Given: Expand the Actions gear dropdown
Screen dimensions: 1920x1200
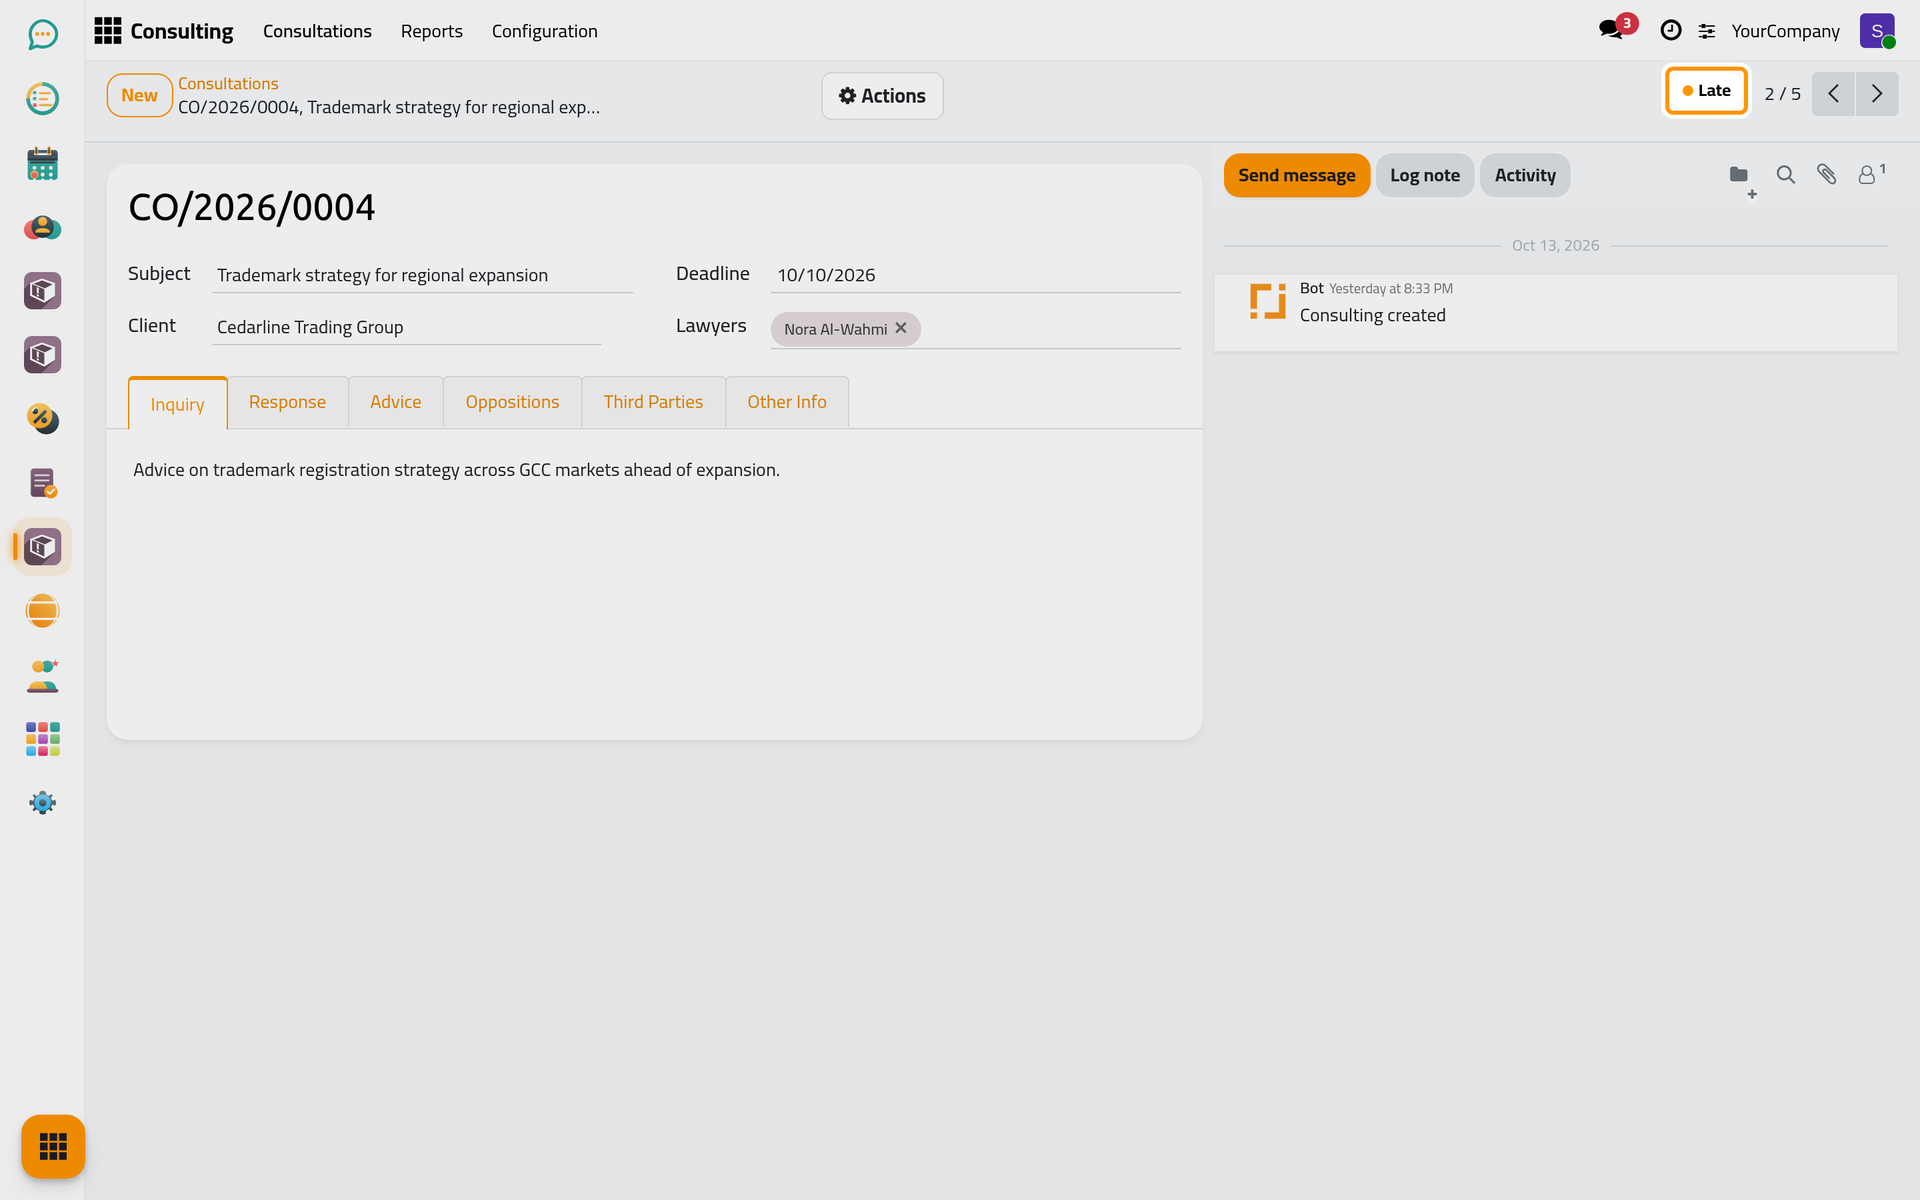Looking at the screenshot, I should (882, 96).
